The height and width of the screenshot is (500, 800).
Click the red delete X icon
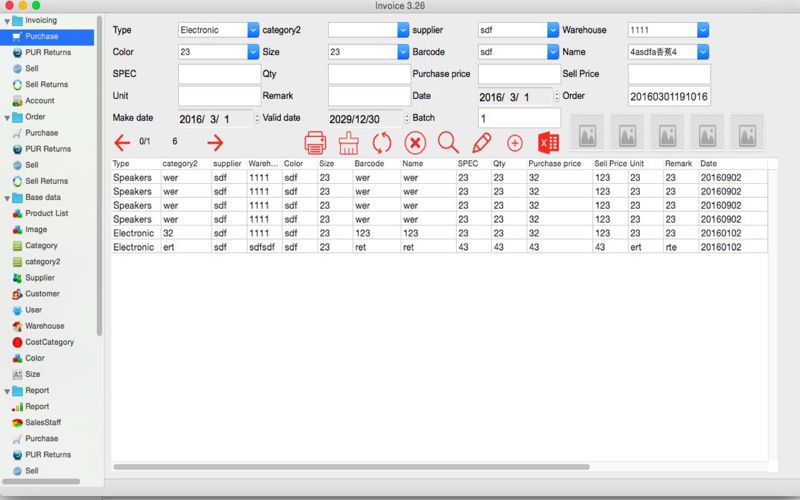[415, 143]
